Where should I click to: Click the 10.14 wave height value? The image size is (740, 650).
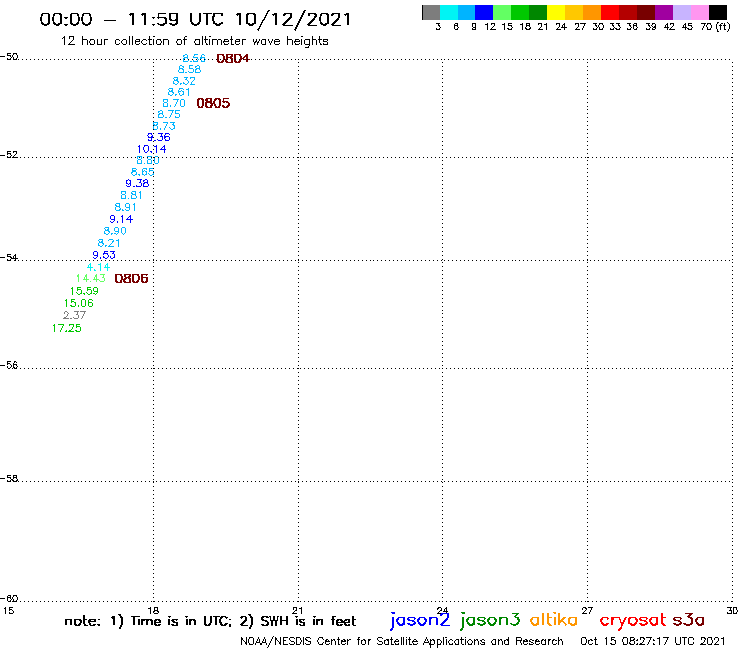point(151,149)
